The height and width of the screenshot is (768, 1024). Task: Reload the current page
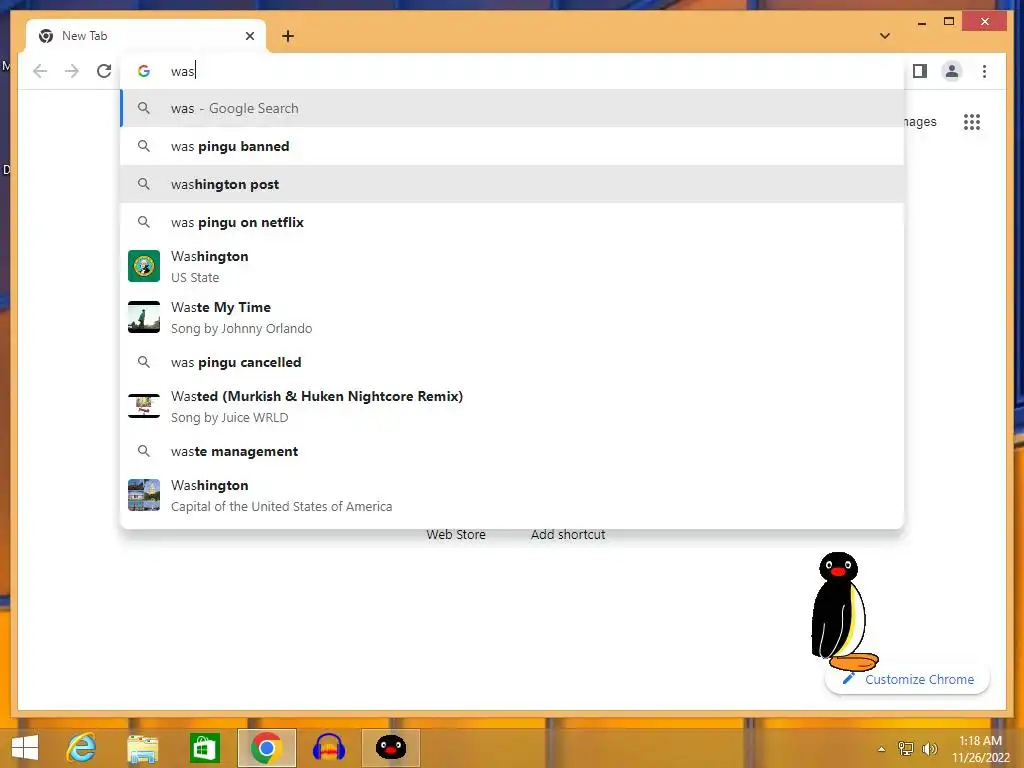coord(104,71)
